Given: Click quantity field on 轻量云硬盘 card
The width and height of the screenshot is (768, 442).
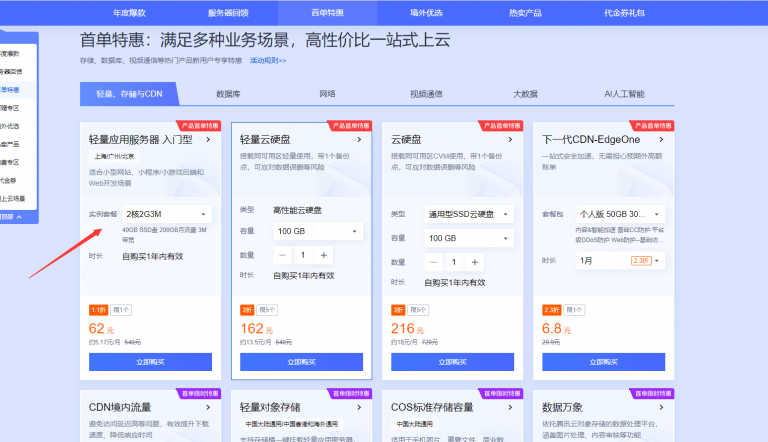Looking at the screenshot, I should pyautogui.click(x=303, y=255).
